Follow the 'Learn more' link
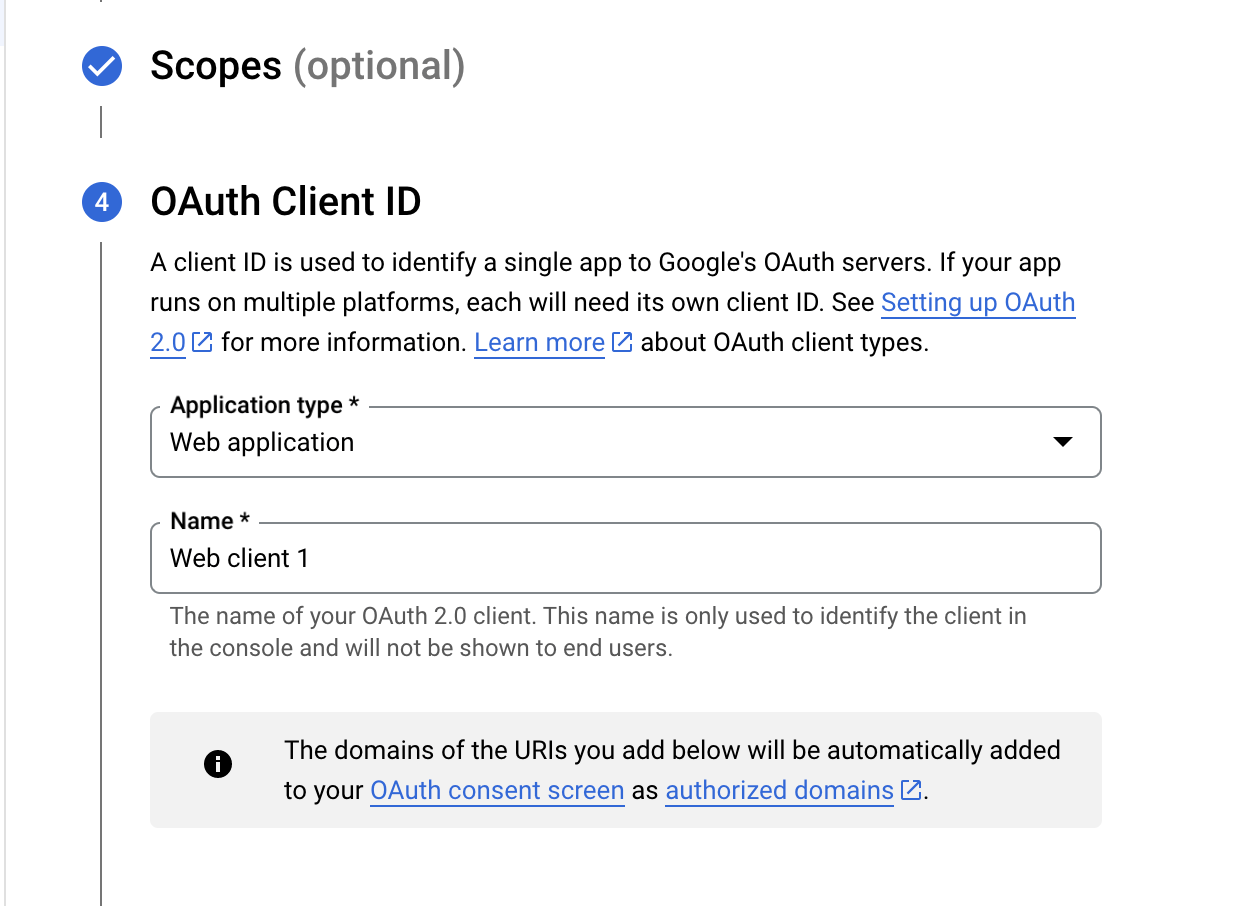Screen dimensions: 1248x906 539,343
